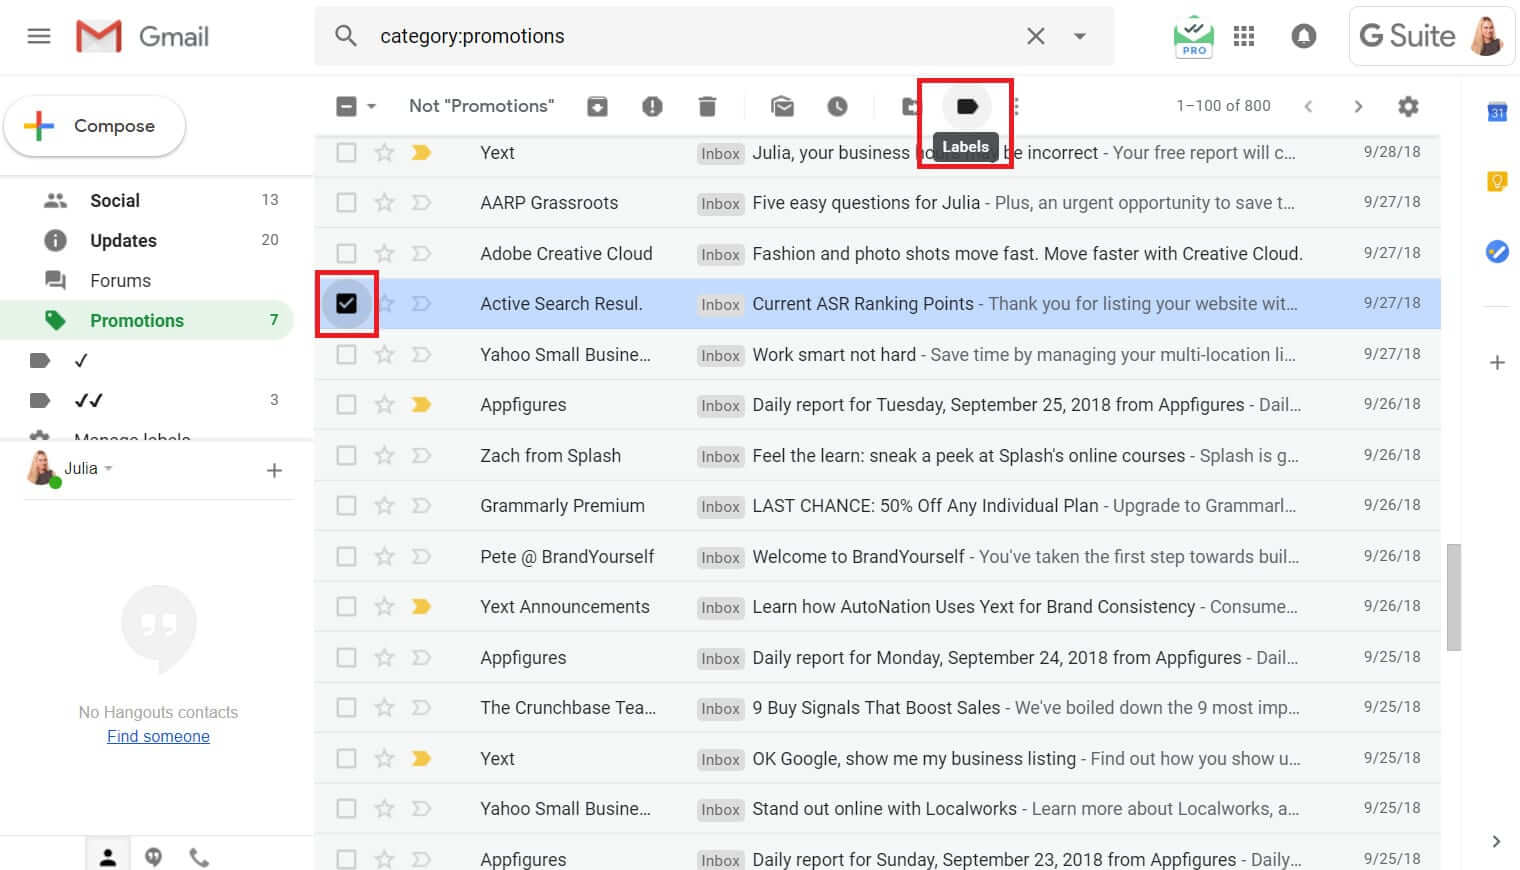Move the selected email to another folder

908,105
